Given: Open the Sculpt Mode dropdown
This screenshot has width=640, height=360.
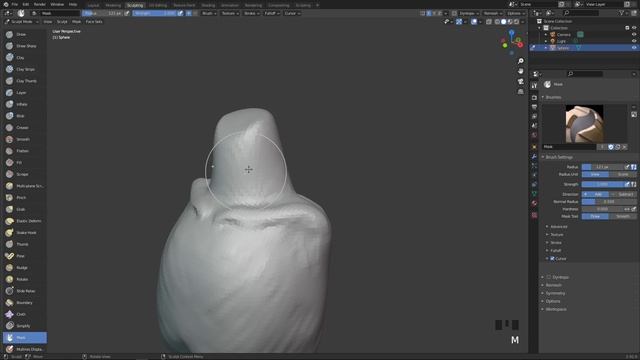Looking at the screenshot, I should pyautogui.click(x=21, y=22).
